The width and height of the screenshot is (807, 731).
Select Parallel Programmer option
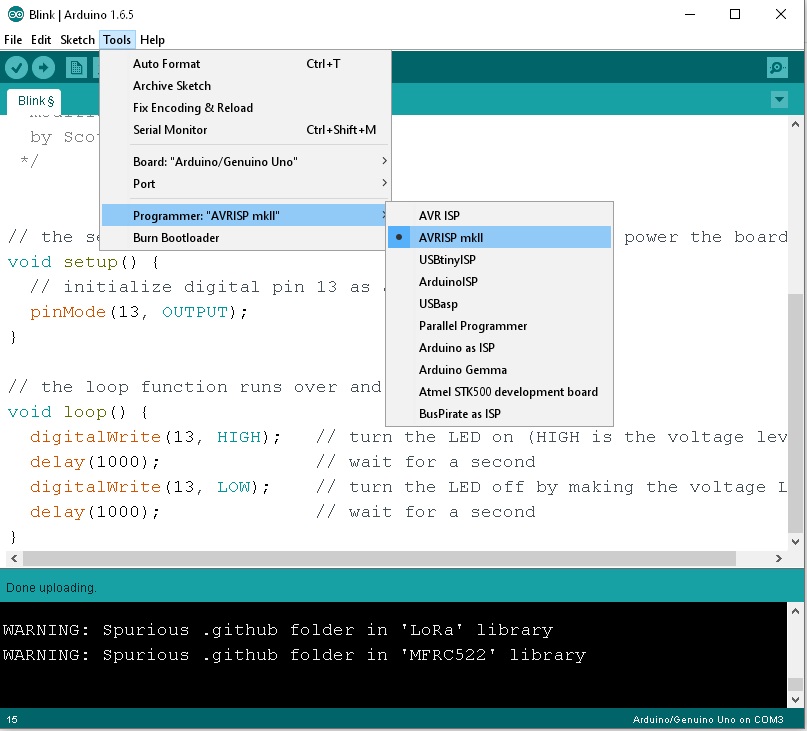click(x=499, y=326)
